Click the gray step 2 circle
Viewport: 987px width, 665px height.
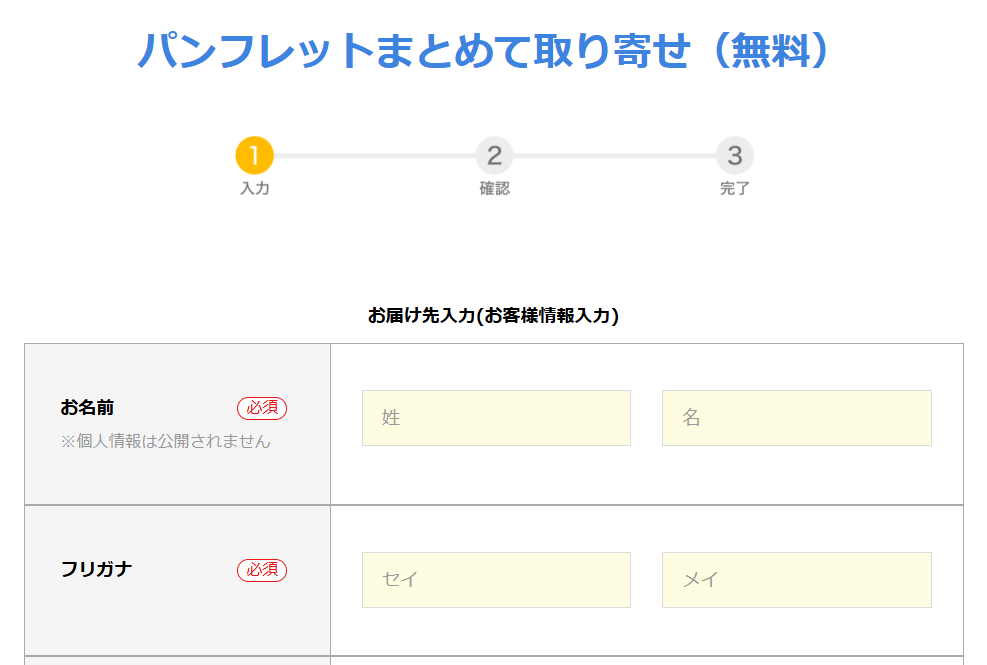(494, 156)
